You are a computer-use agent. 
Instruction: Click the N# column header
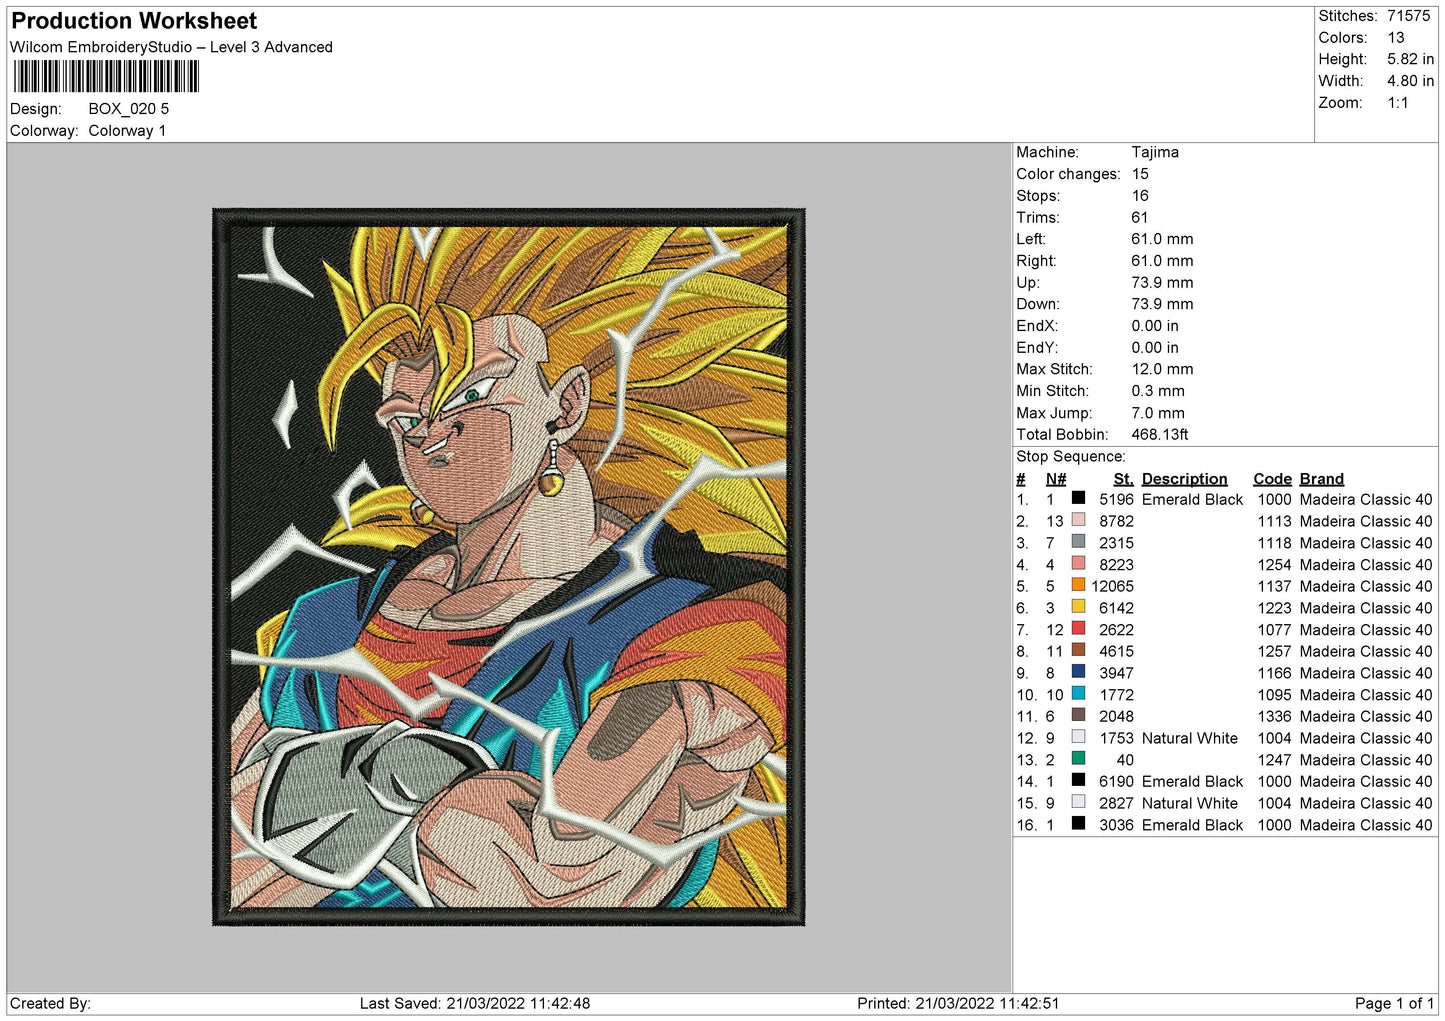[x=1056, y=479]
